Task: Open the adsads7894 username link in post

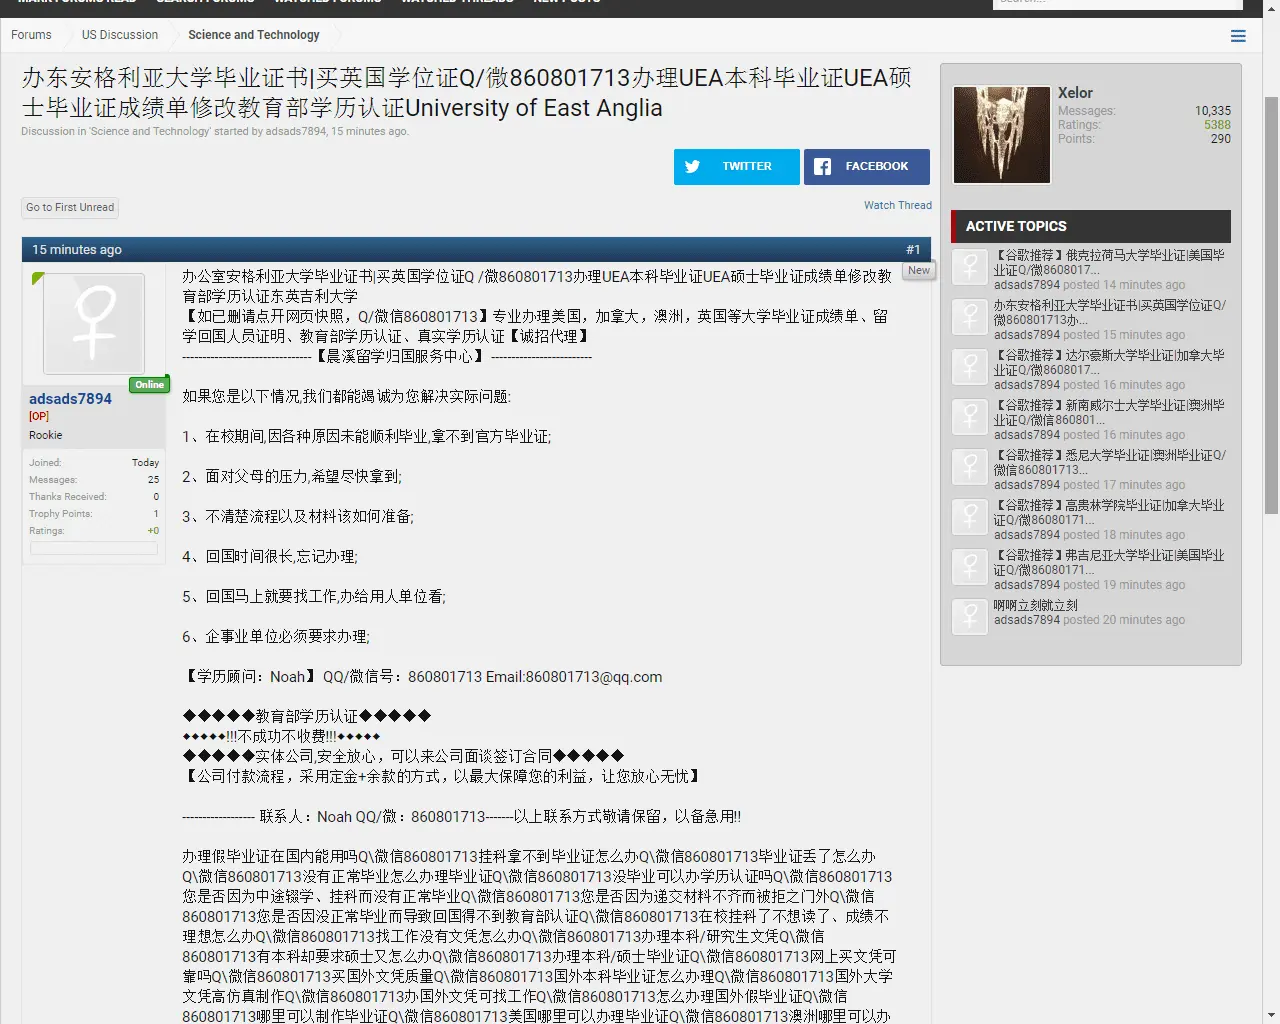Action: (70, 399)
